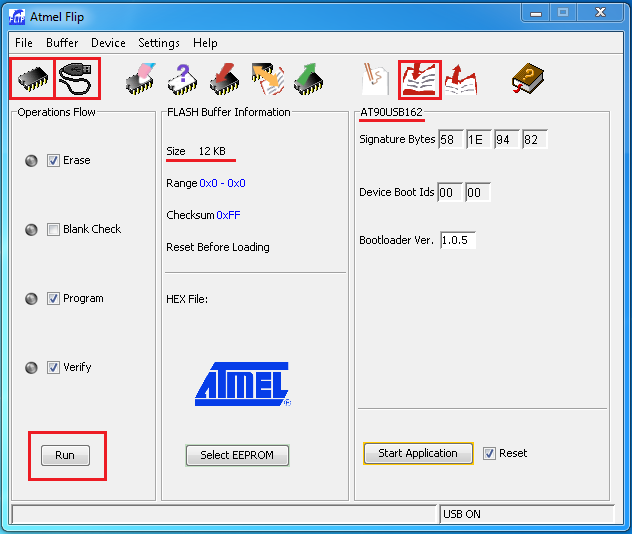This screenshot has width=632, height=534.
Task: Click the Program Target Device red-arrow icon
Action: [224, 79]
